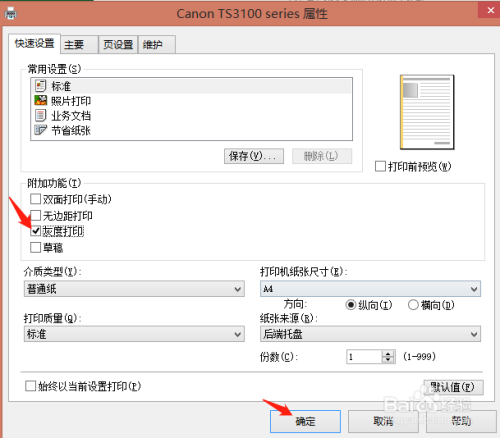Select the 照片打印 photo icon
Image resolution: width=500 pixels, height=438 pixels.
40,100
